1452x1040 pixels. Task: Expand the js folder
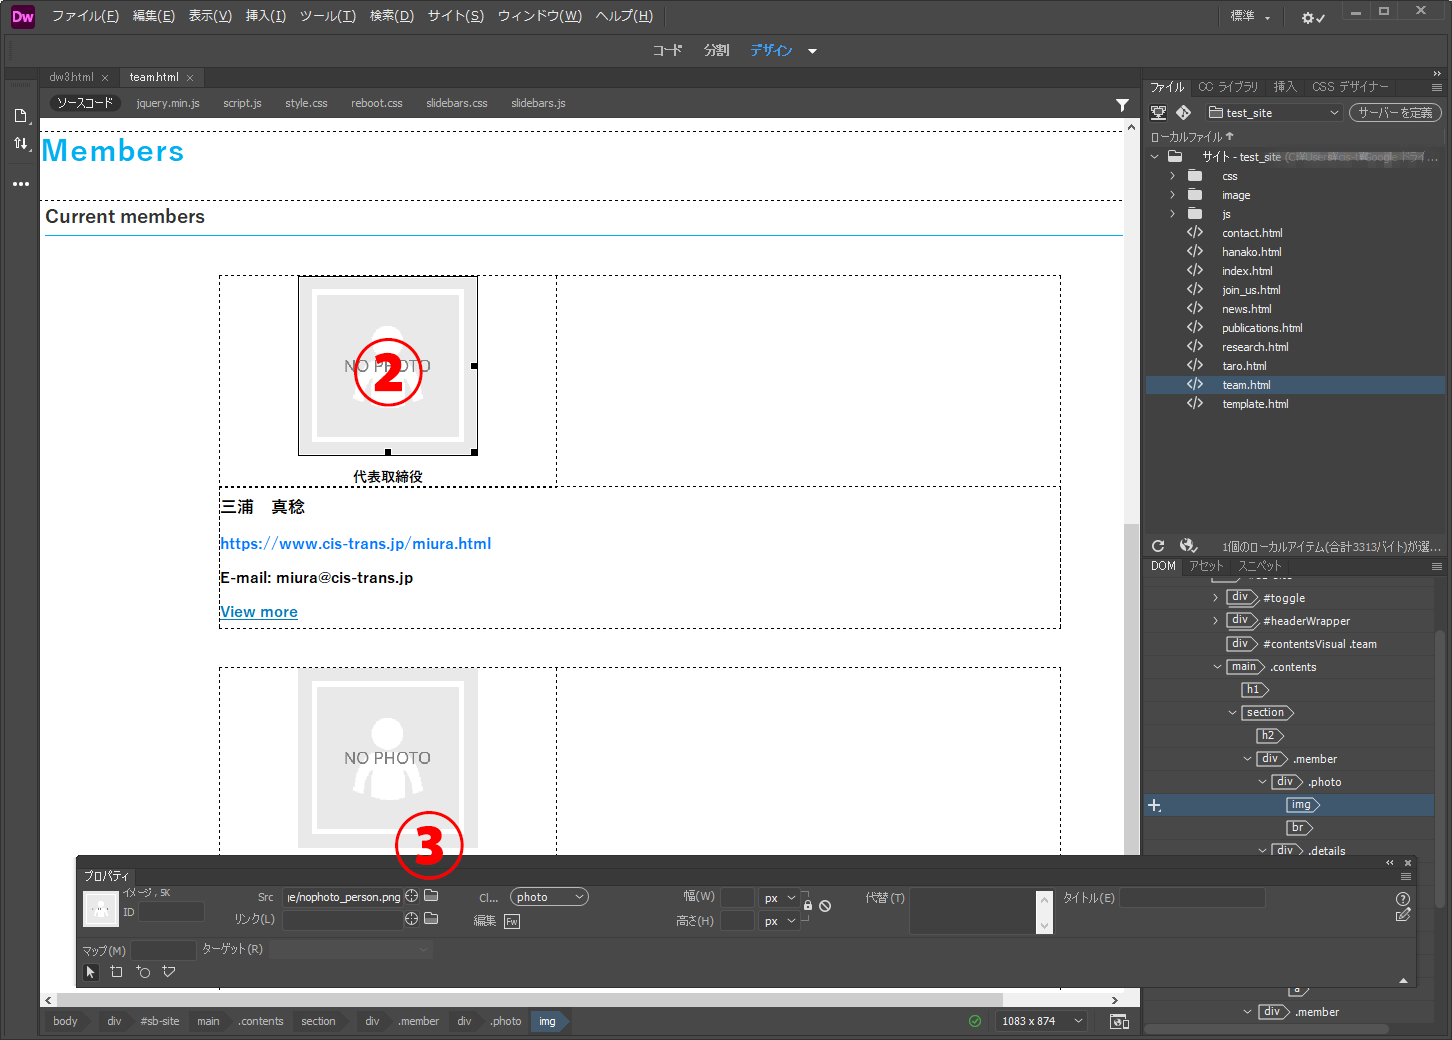(x=1172, y=214)
